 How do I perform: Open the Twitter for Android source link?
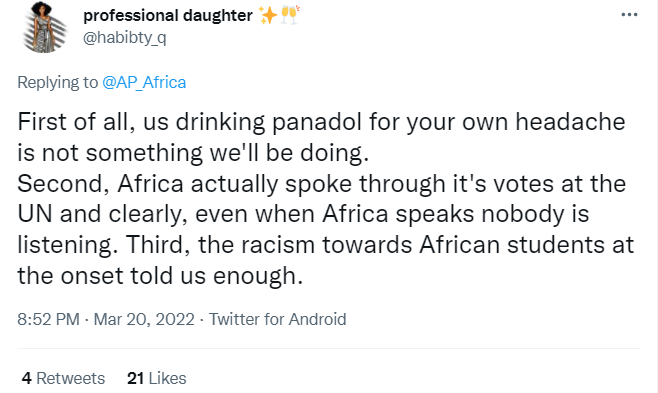tap(277, 319)
